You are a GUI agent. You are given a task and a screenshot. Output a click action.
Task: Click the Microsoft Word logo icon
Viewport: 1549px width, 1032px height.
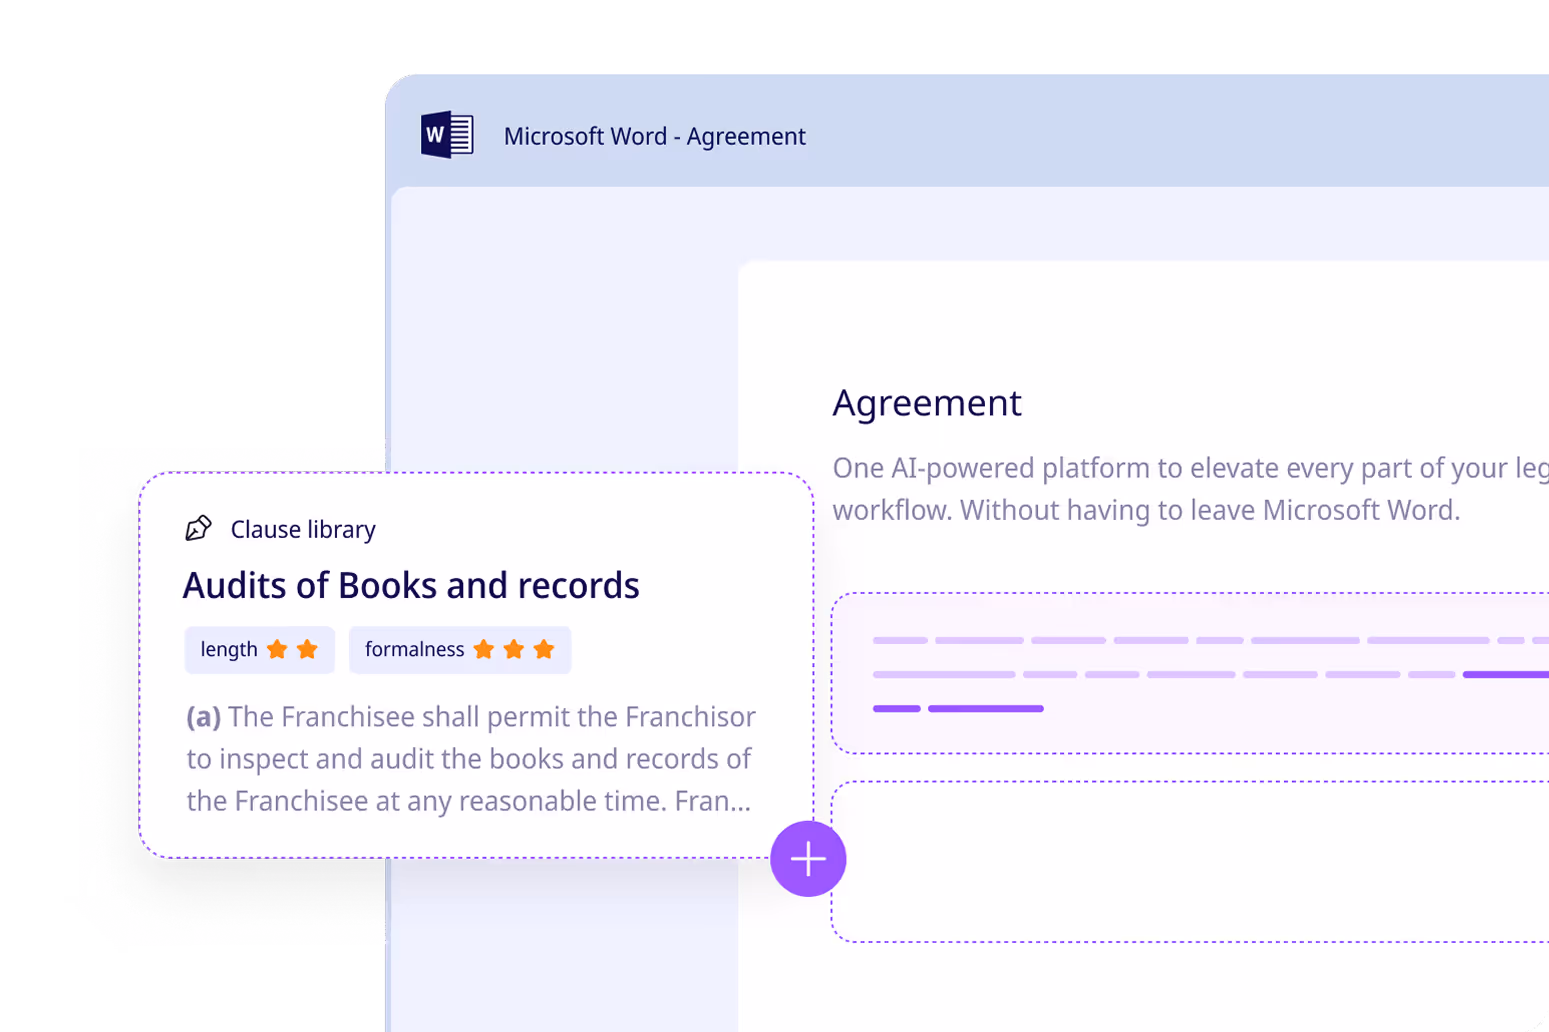pyautogui.click(x=447, y=135)
